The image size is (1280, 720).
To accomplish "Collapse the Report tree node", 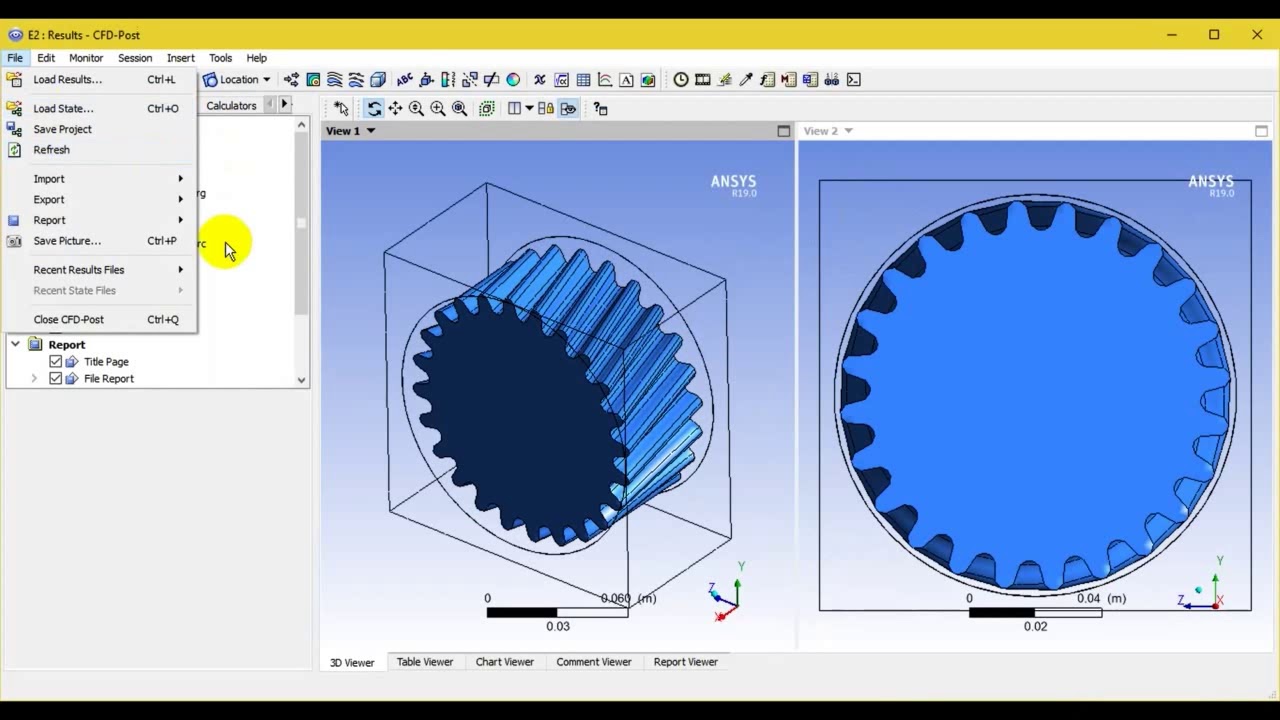I will pyautogui.click(x=15, y=345).
